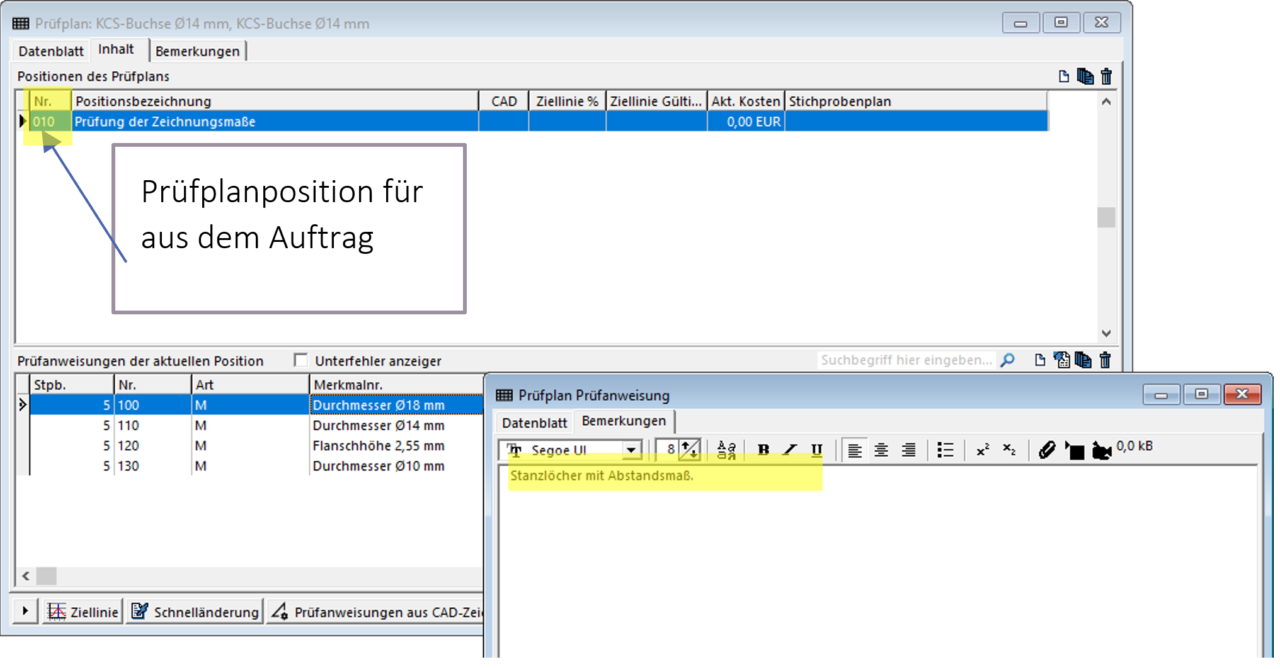1280x669 pixels.
Task: Insert a bulleted list
Action: pos(945,451)
